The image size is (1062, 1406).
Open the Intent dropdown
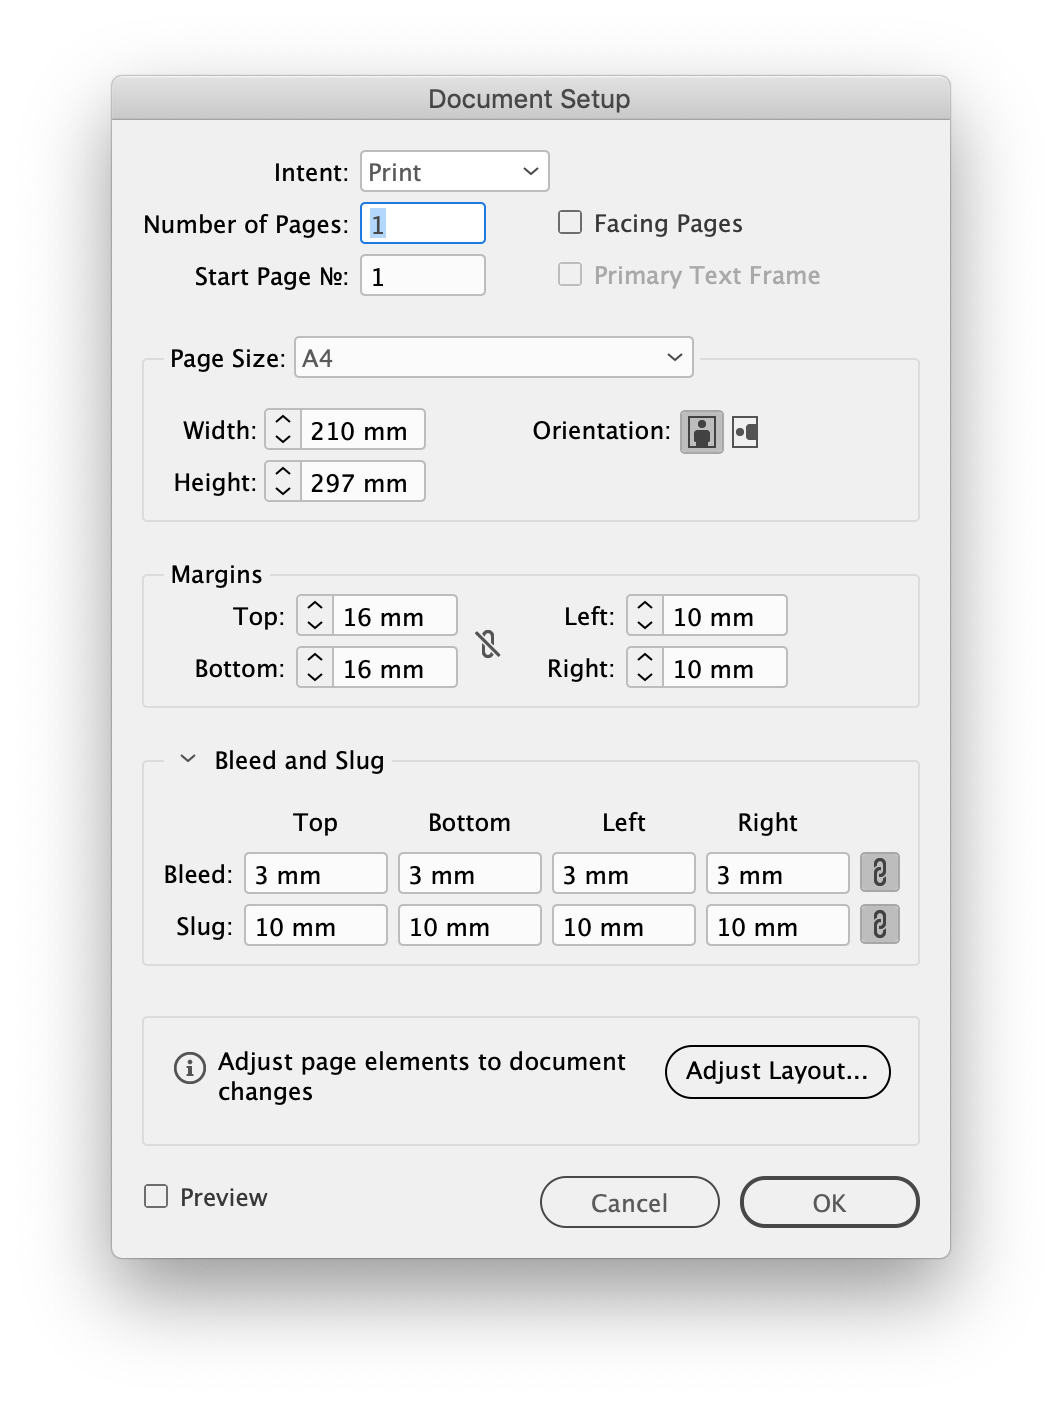click(454, 171)
